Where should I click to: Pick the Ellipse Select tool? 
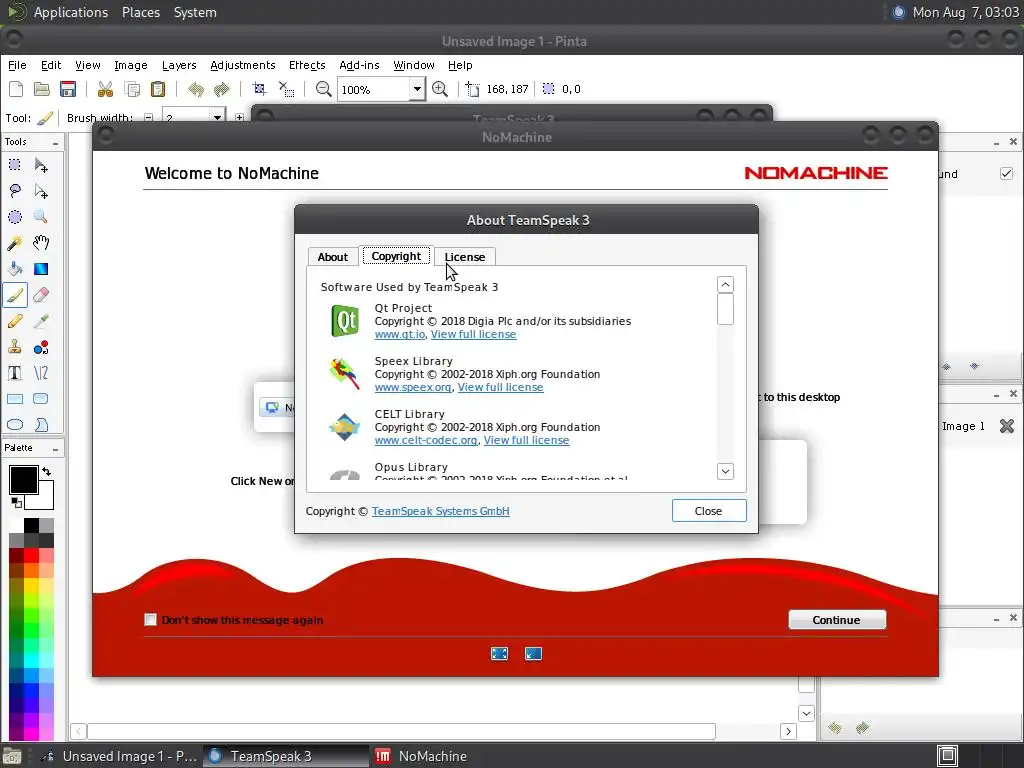click(x=14, y=217)
